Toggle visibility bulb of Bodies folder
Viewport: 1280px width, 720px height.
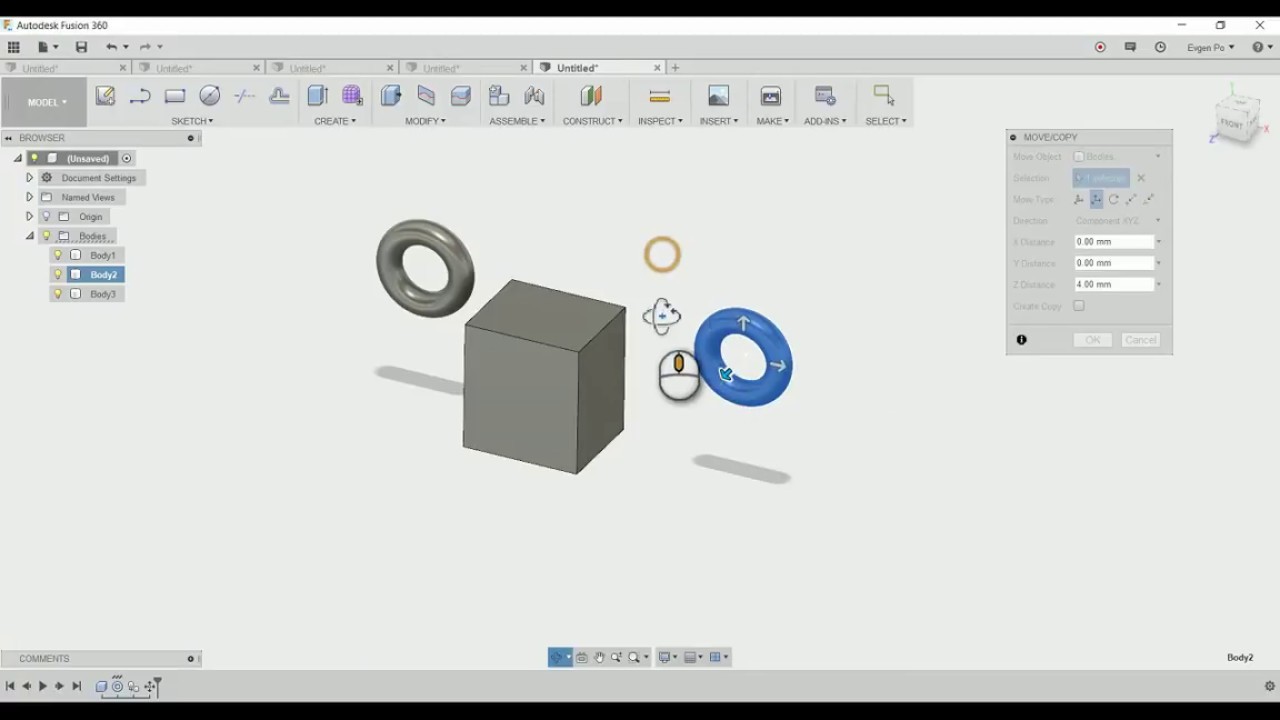click(46, 236)
